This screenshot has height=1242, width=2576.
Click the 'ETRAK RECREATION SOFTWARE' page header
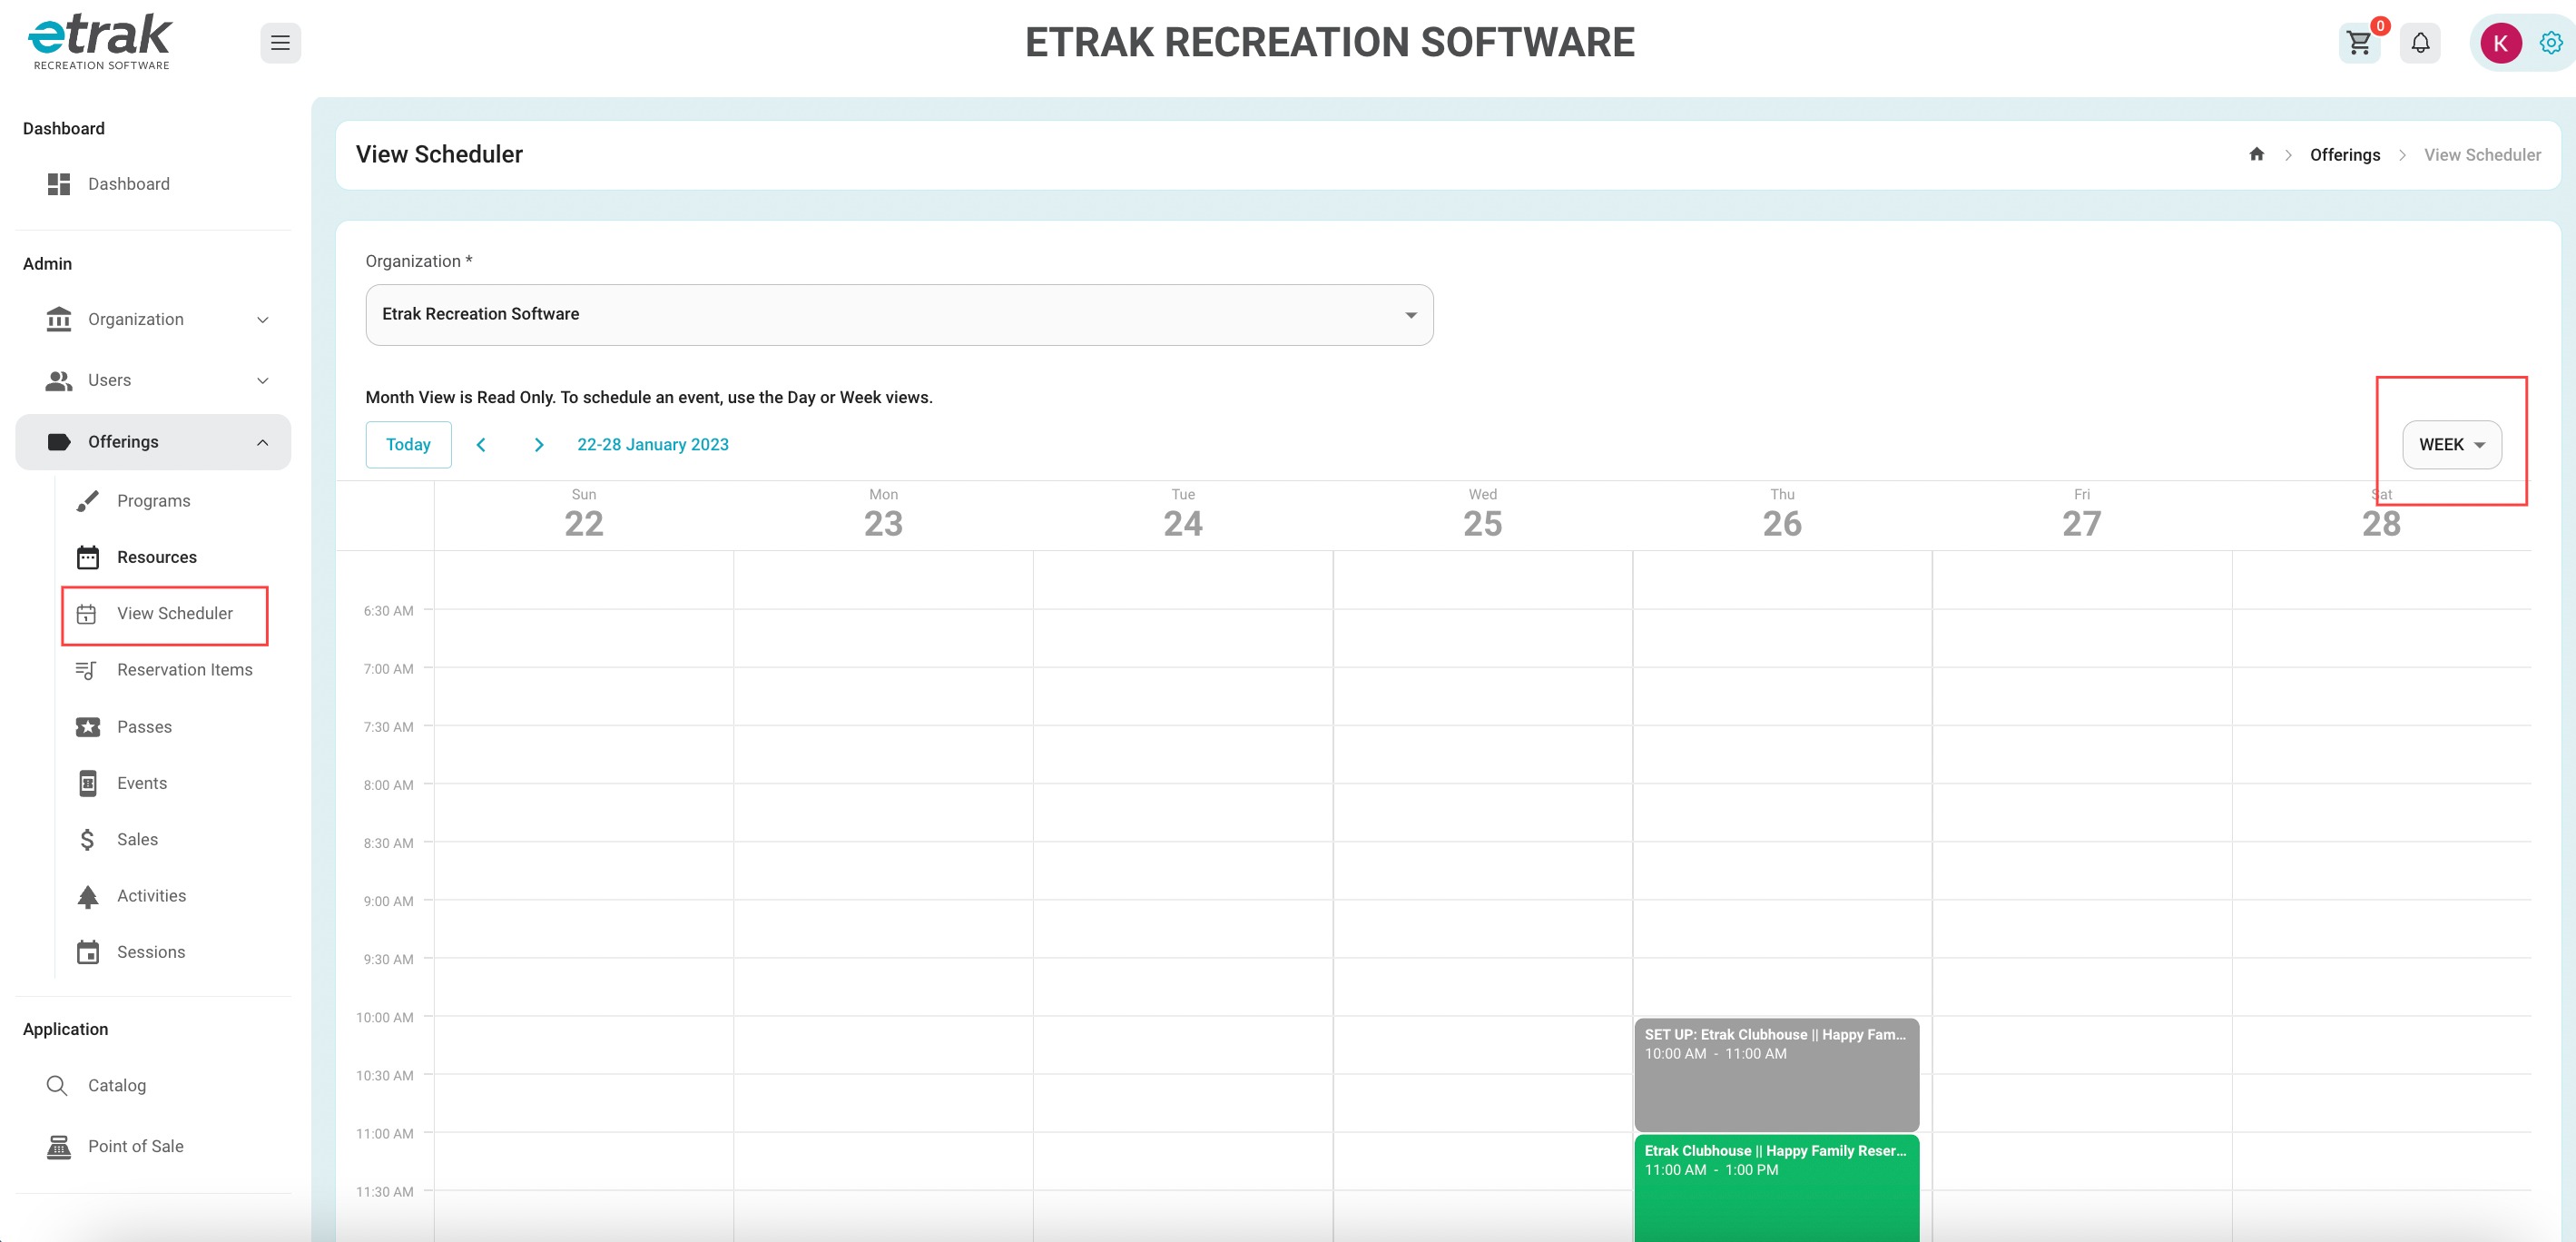[x=1329, y=42]
